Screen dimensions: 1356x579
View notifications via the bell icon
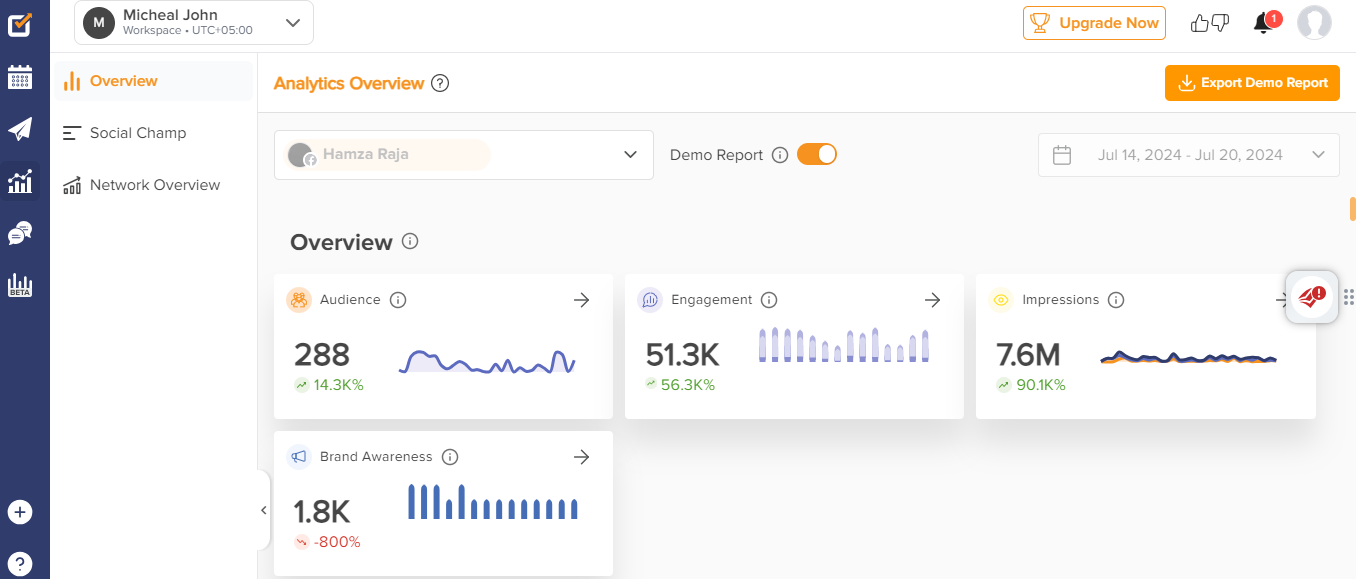tap(1262, 21)
